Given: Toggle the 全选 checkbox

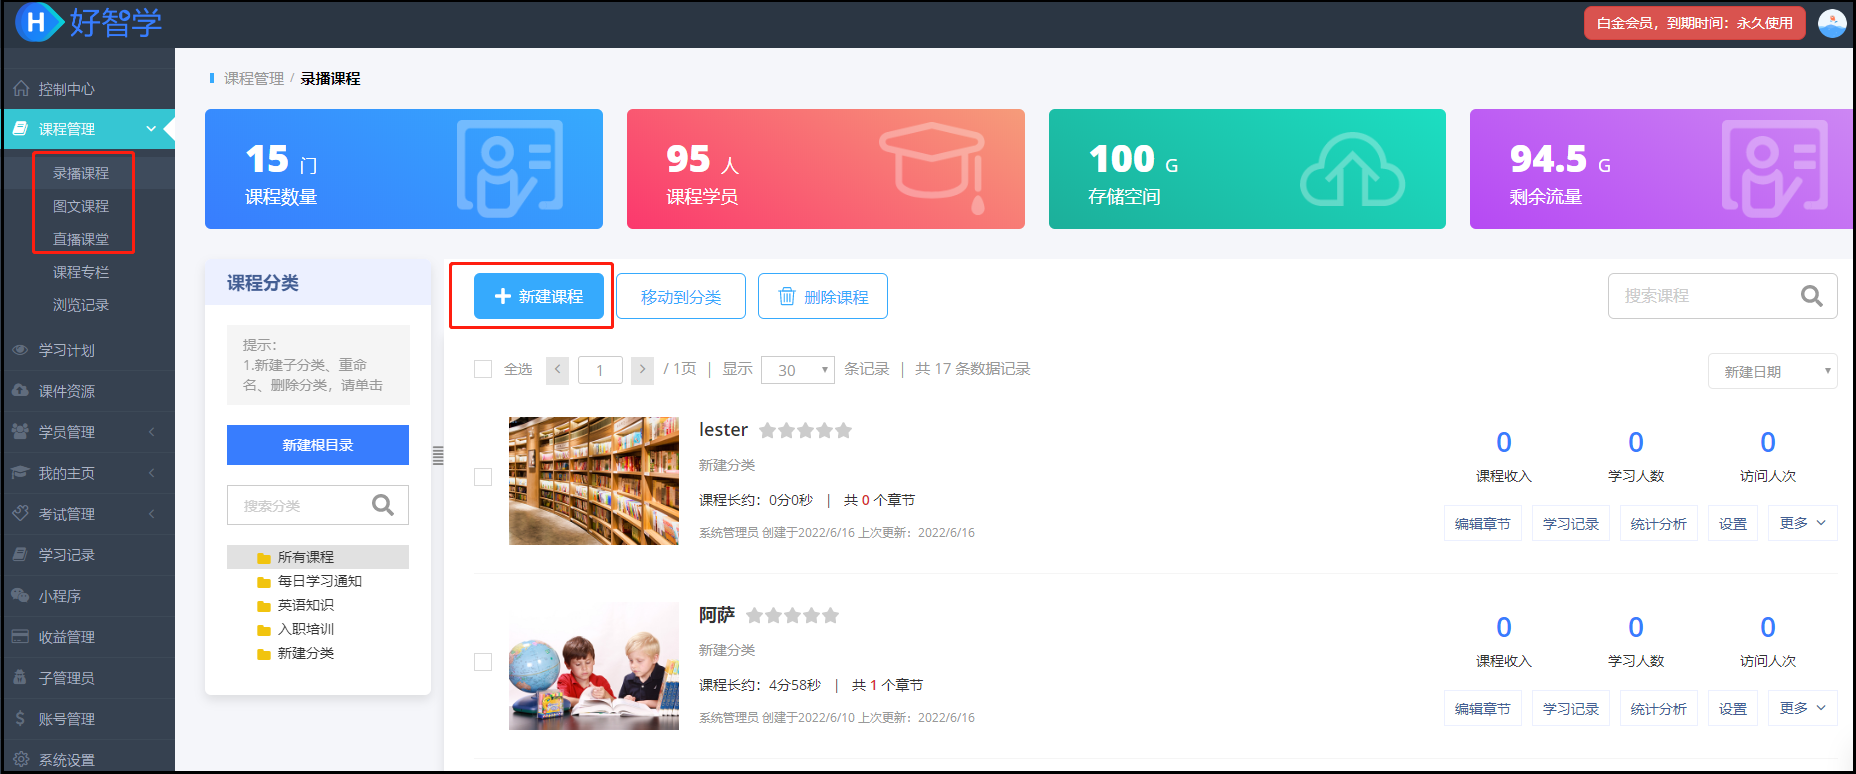Looking at the screenshot, I should (483, 369).
